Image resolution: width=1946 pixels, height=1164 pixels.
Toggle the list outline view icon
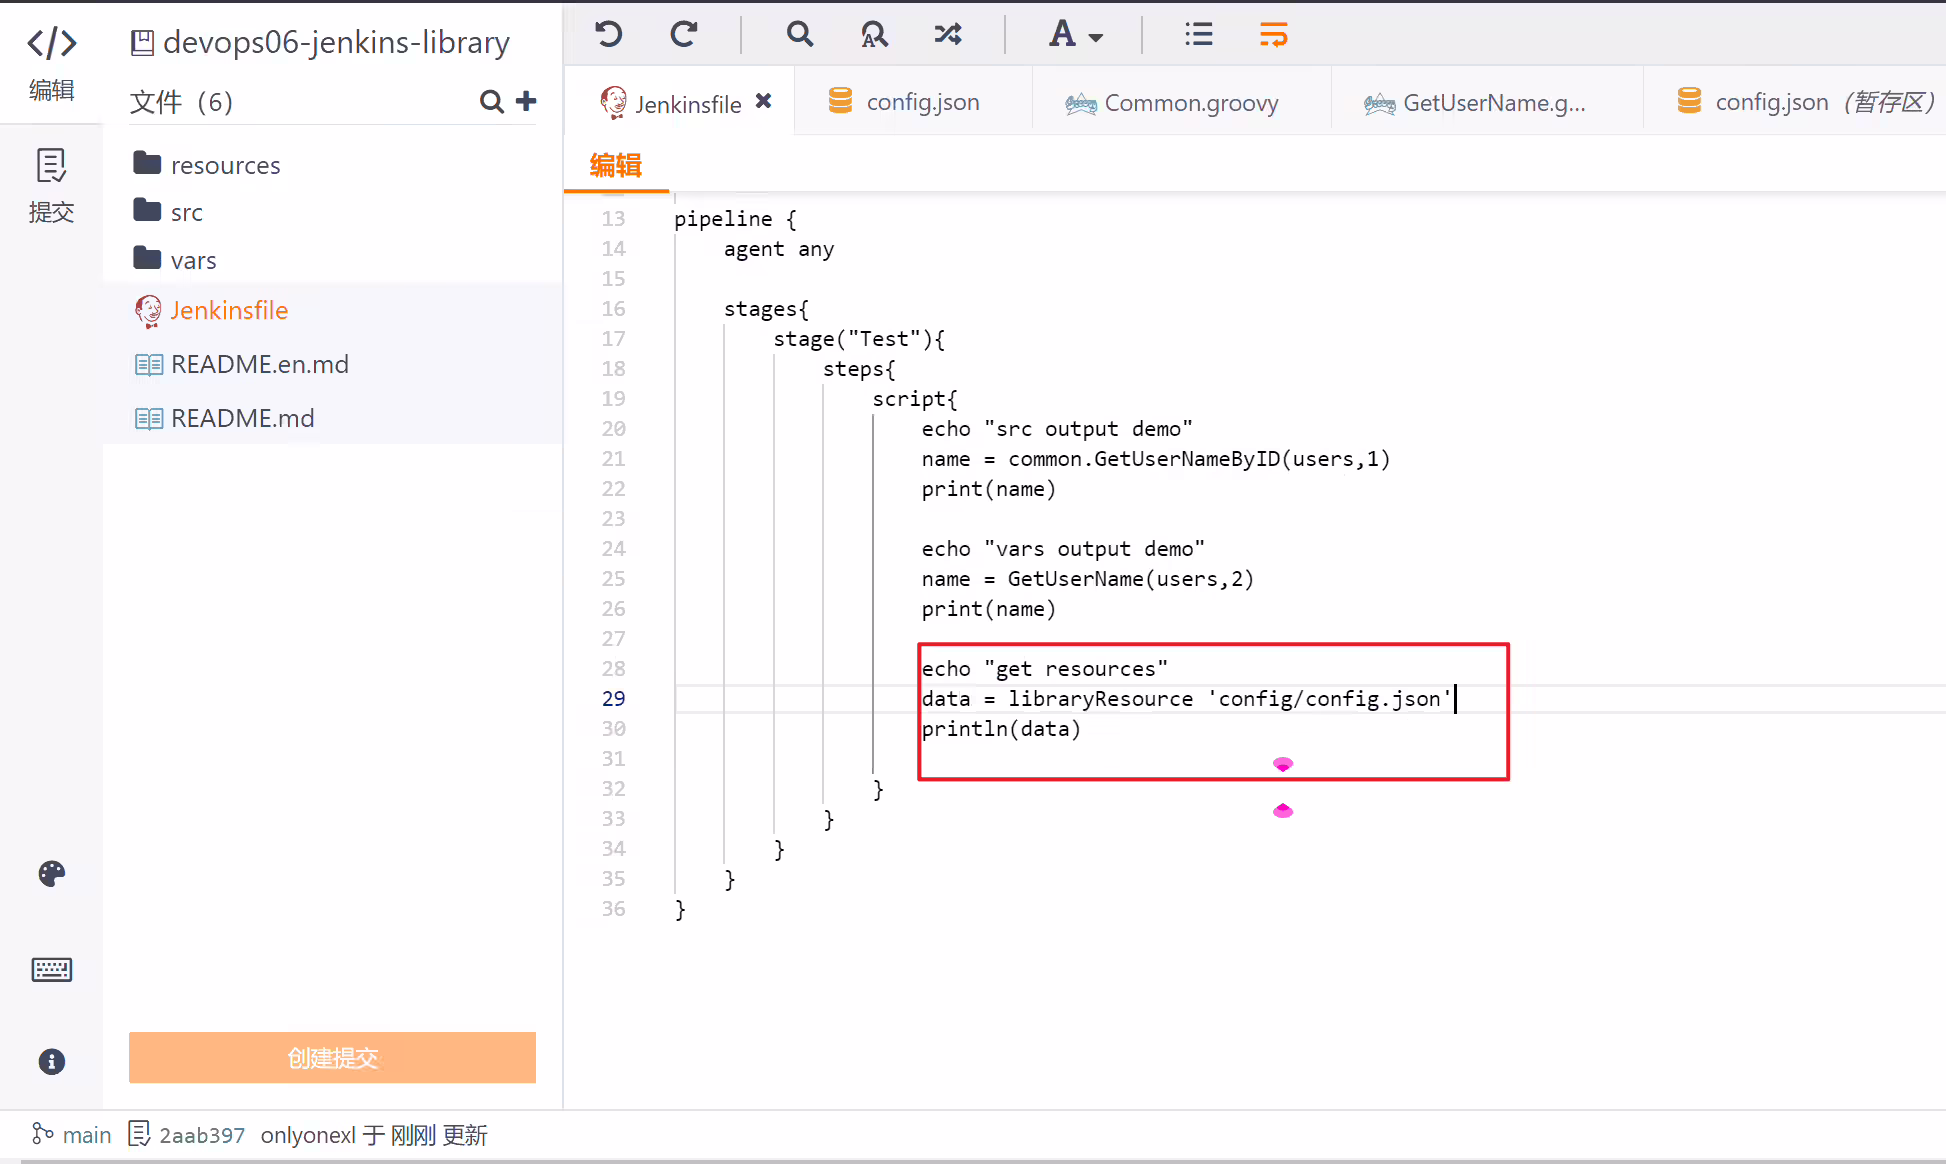pos(1198,35)
